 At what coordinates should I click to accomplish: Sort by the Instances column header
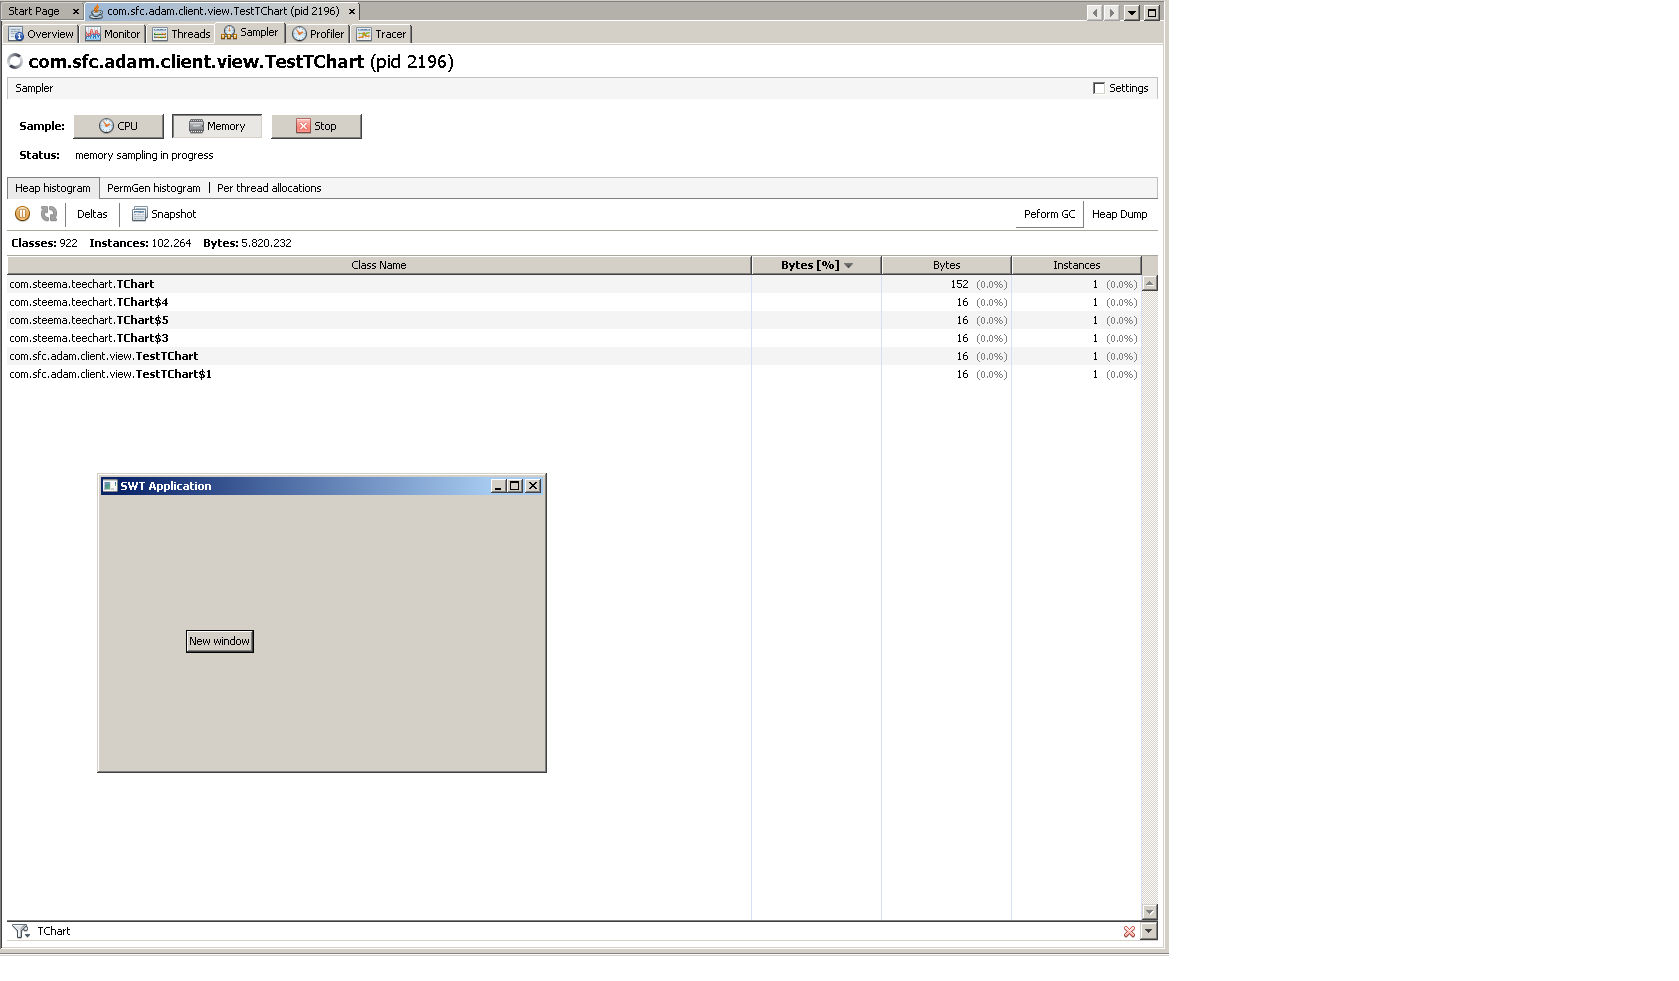[x=1076, y=265]
